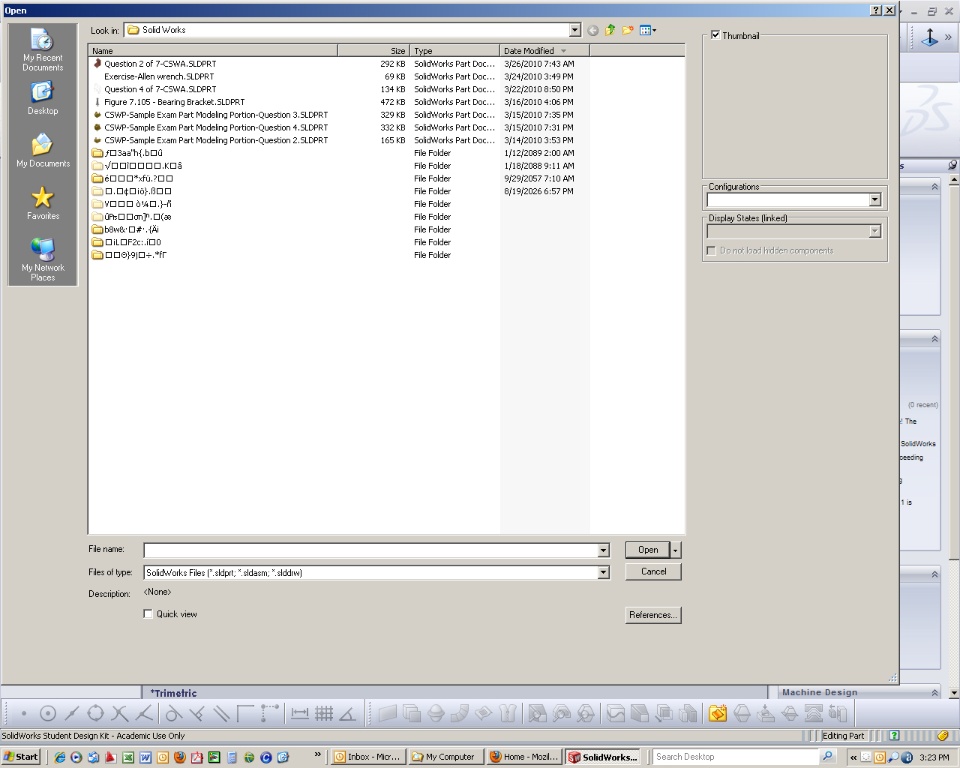
Task: Select the Angle snap icon
Action: click(348, 713)
